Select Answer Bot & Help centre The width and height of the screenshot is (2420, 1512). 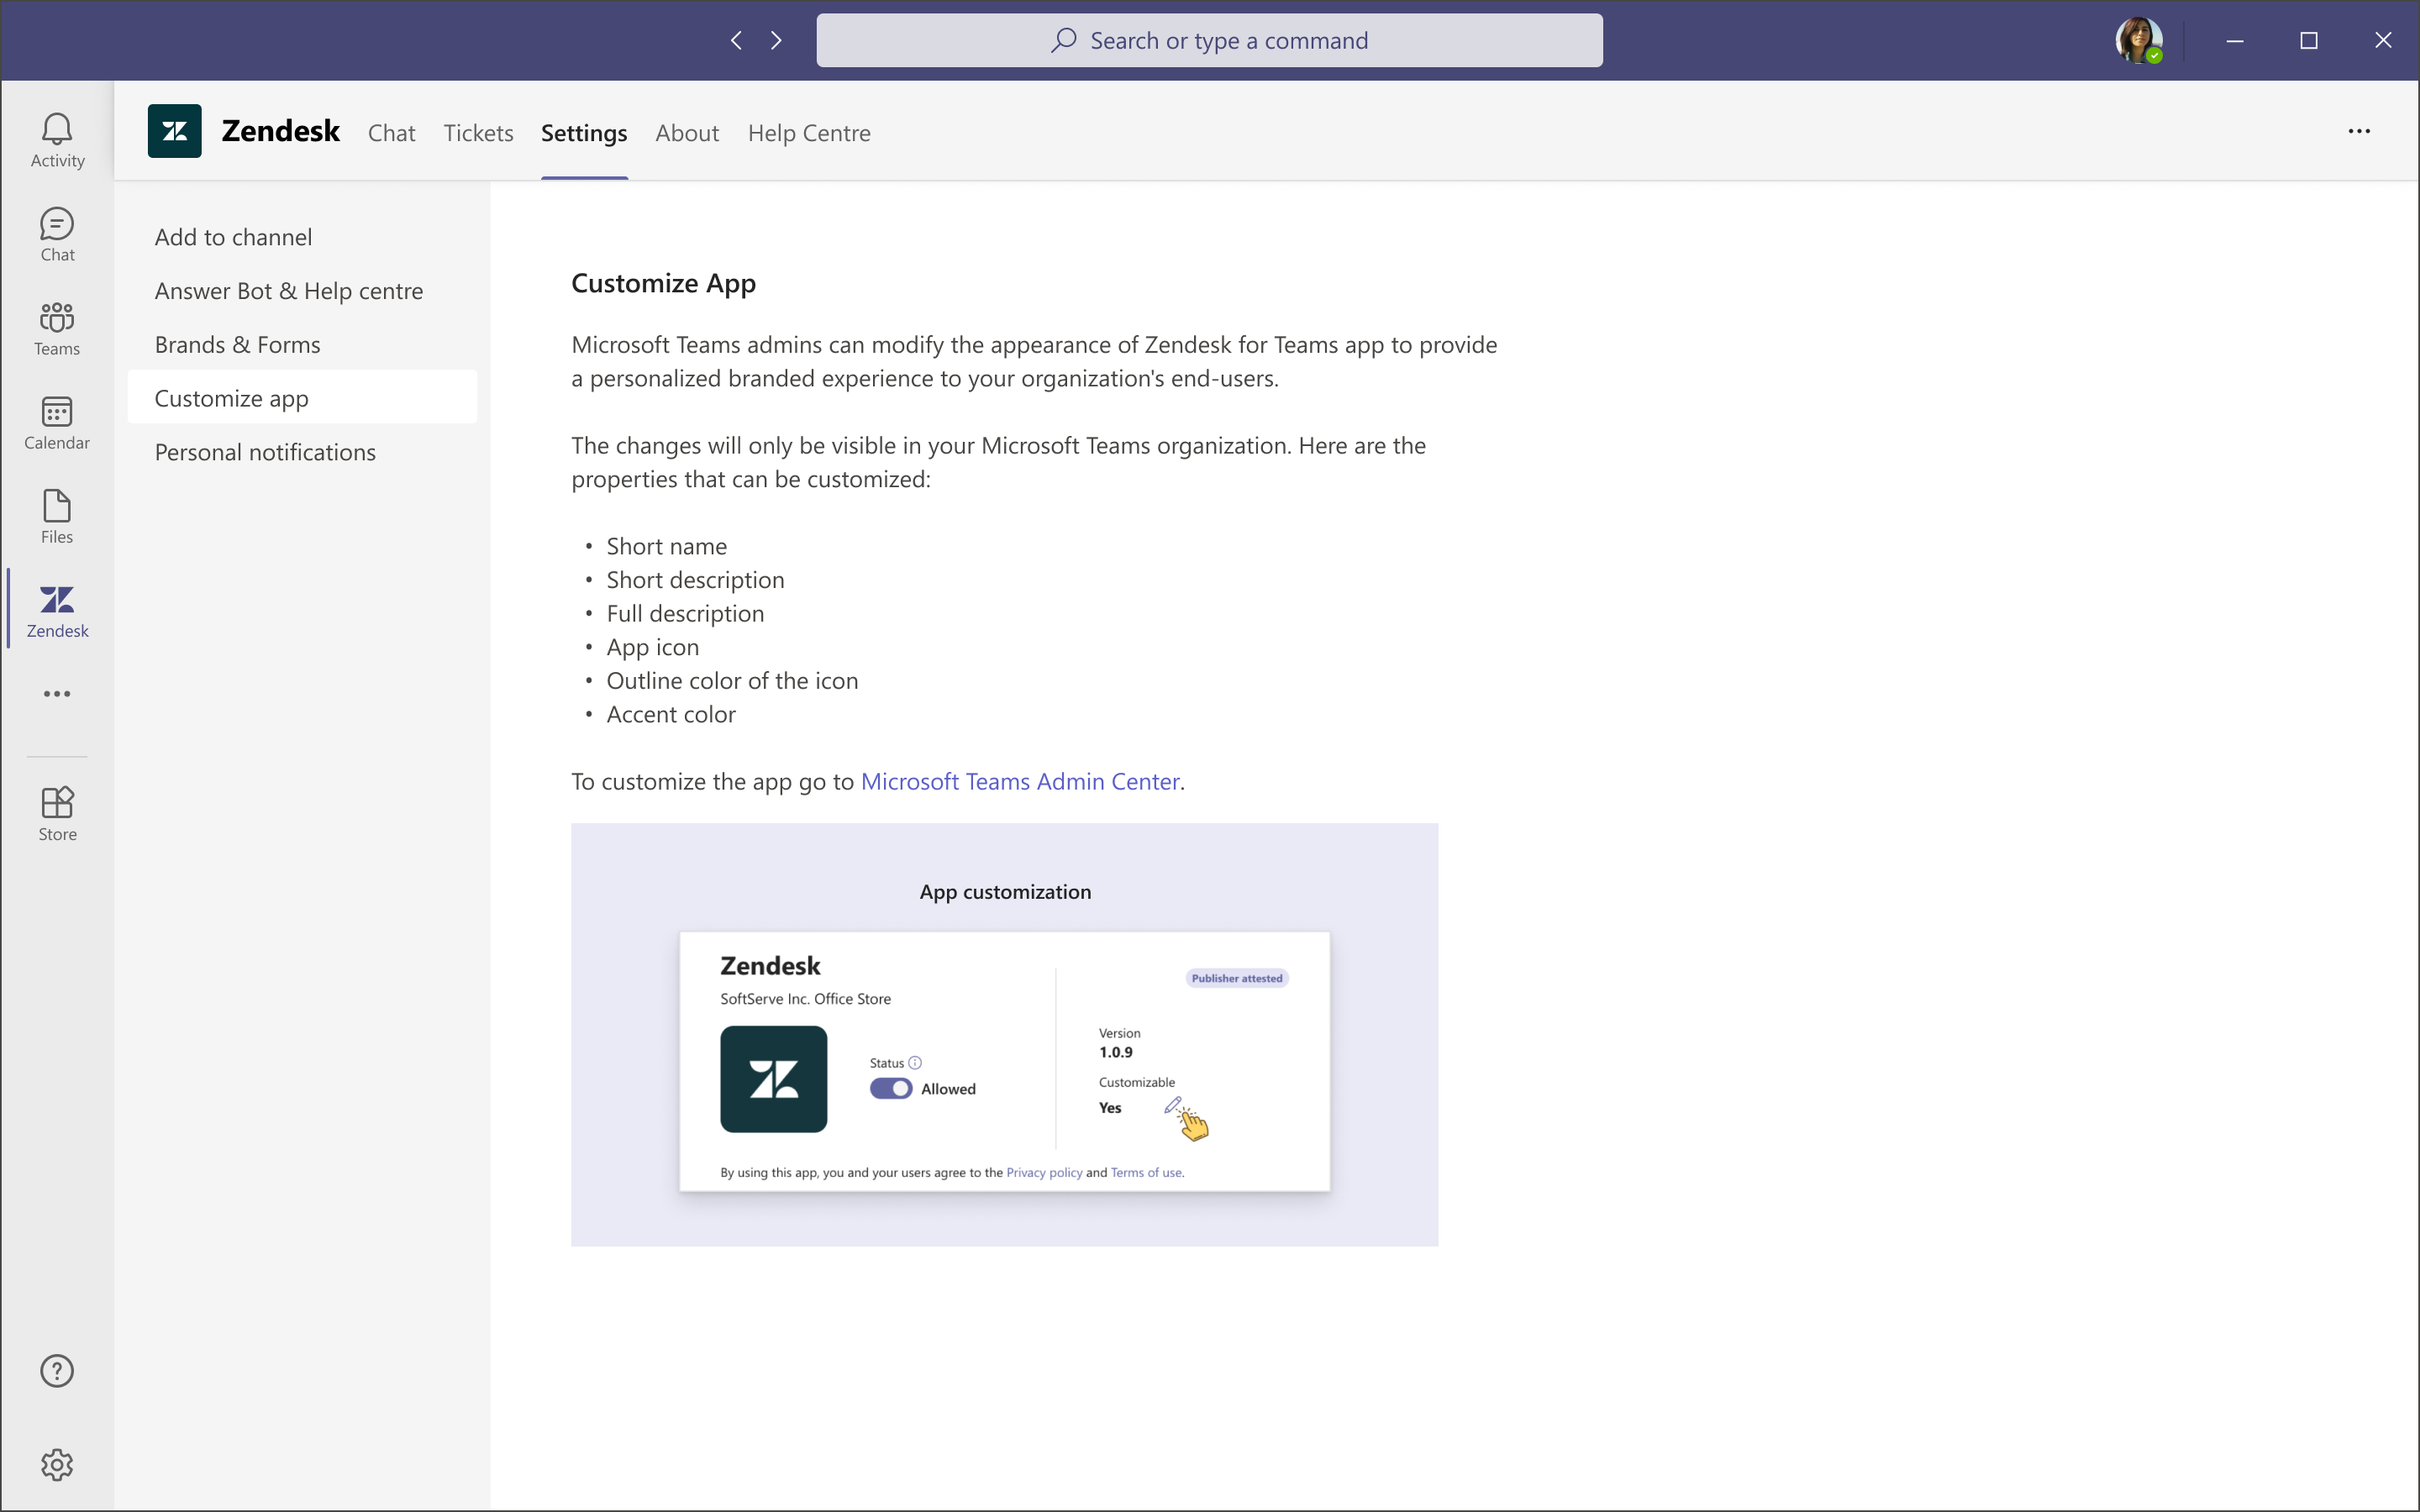coord(302,291)
